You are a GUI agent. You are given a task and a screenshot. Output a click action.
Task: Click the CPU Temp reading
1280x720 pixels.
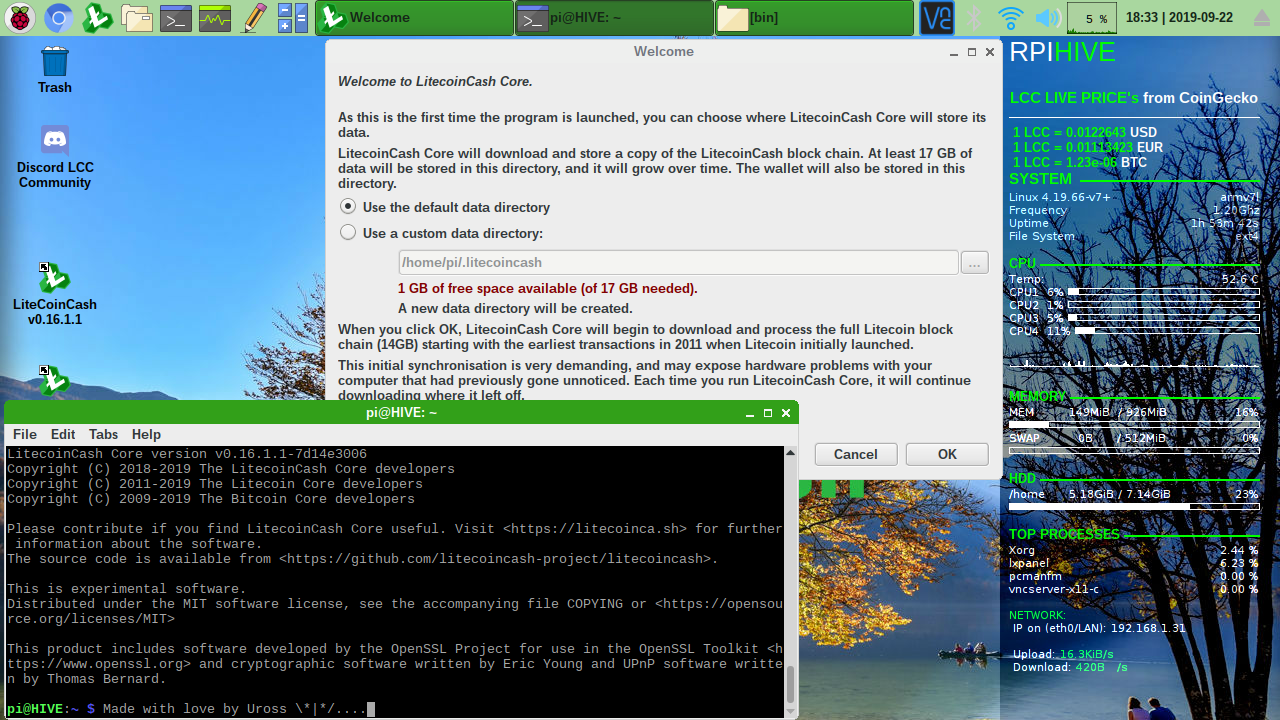pos(1134,279)
